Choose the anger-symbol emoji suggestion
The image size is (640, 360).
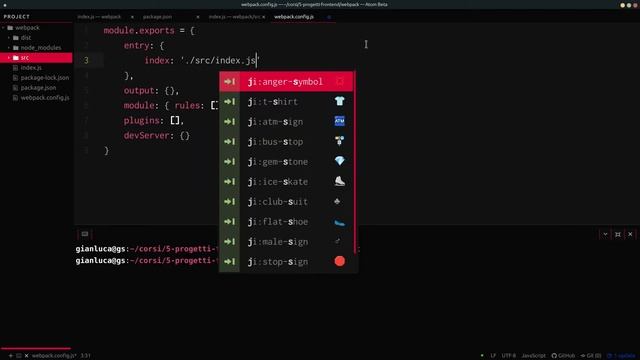click(286, 82)
